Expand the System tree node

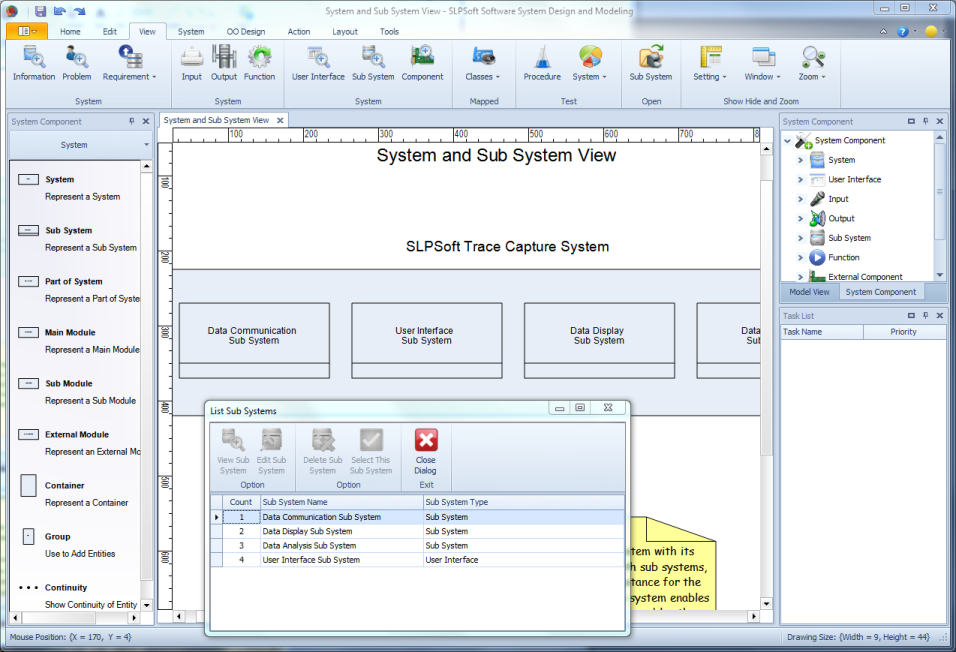[801, 160]
